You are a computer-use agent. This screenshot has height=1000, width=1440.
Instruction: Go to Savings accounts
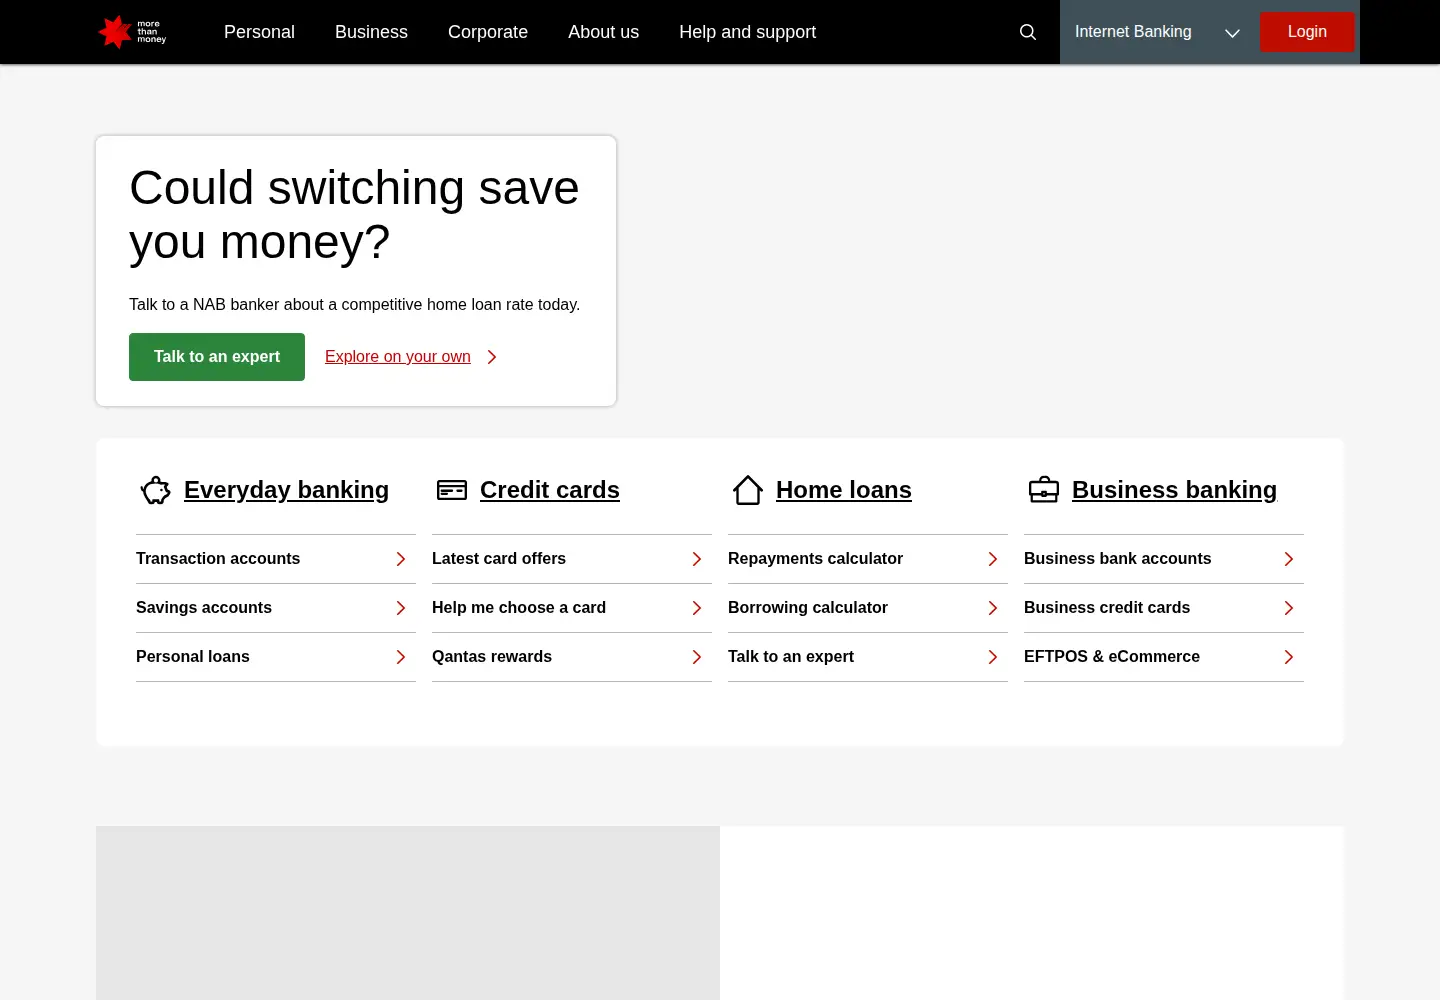[276, 608]
